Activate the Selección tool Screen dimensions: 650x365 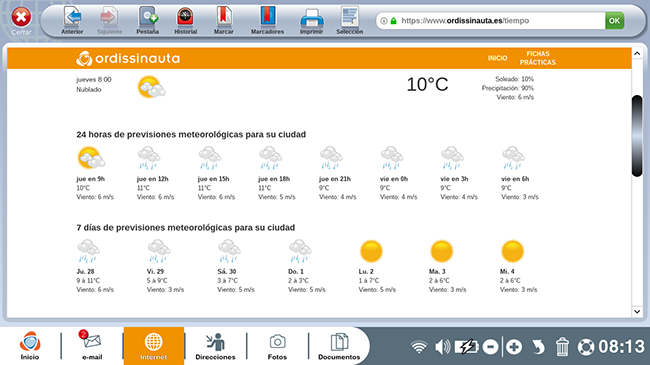[349, 20]
